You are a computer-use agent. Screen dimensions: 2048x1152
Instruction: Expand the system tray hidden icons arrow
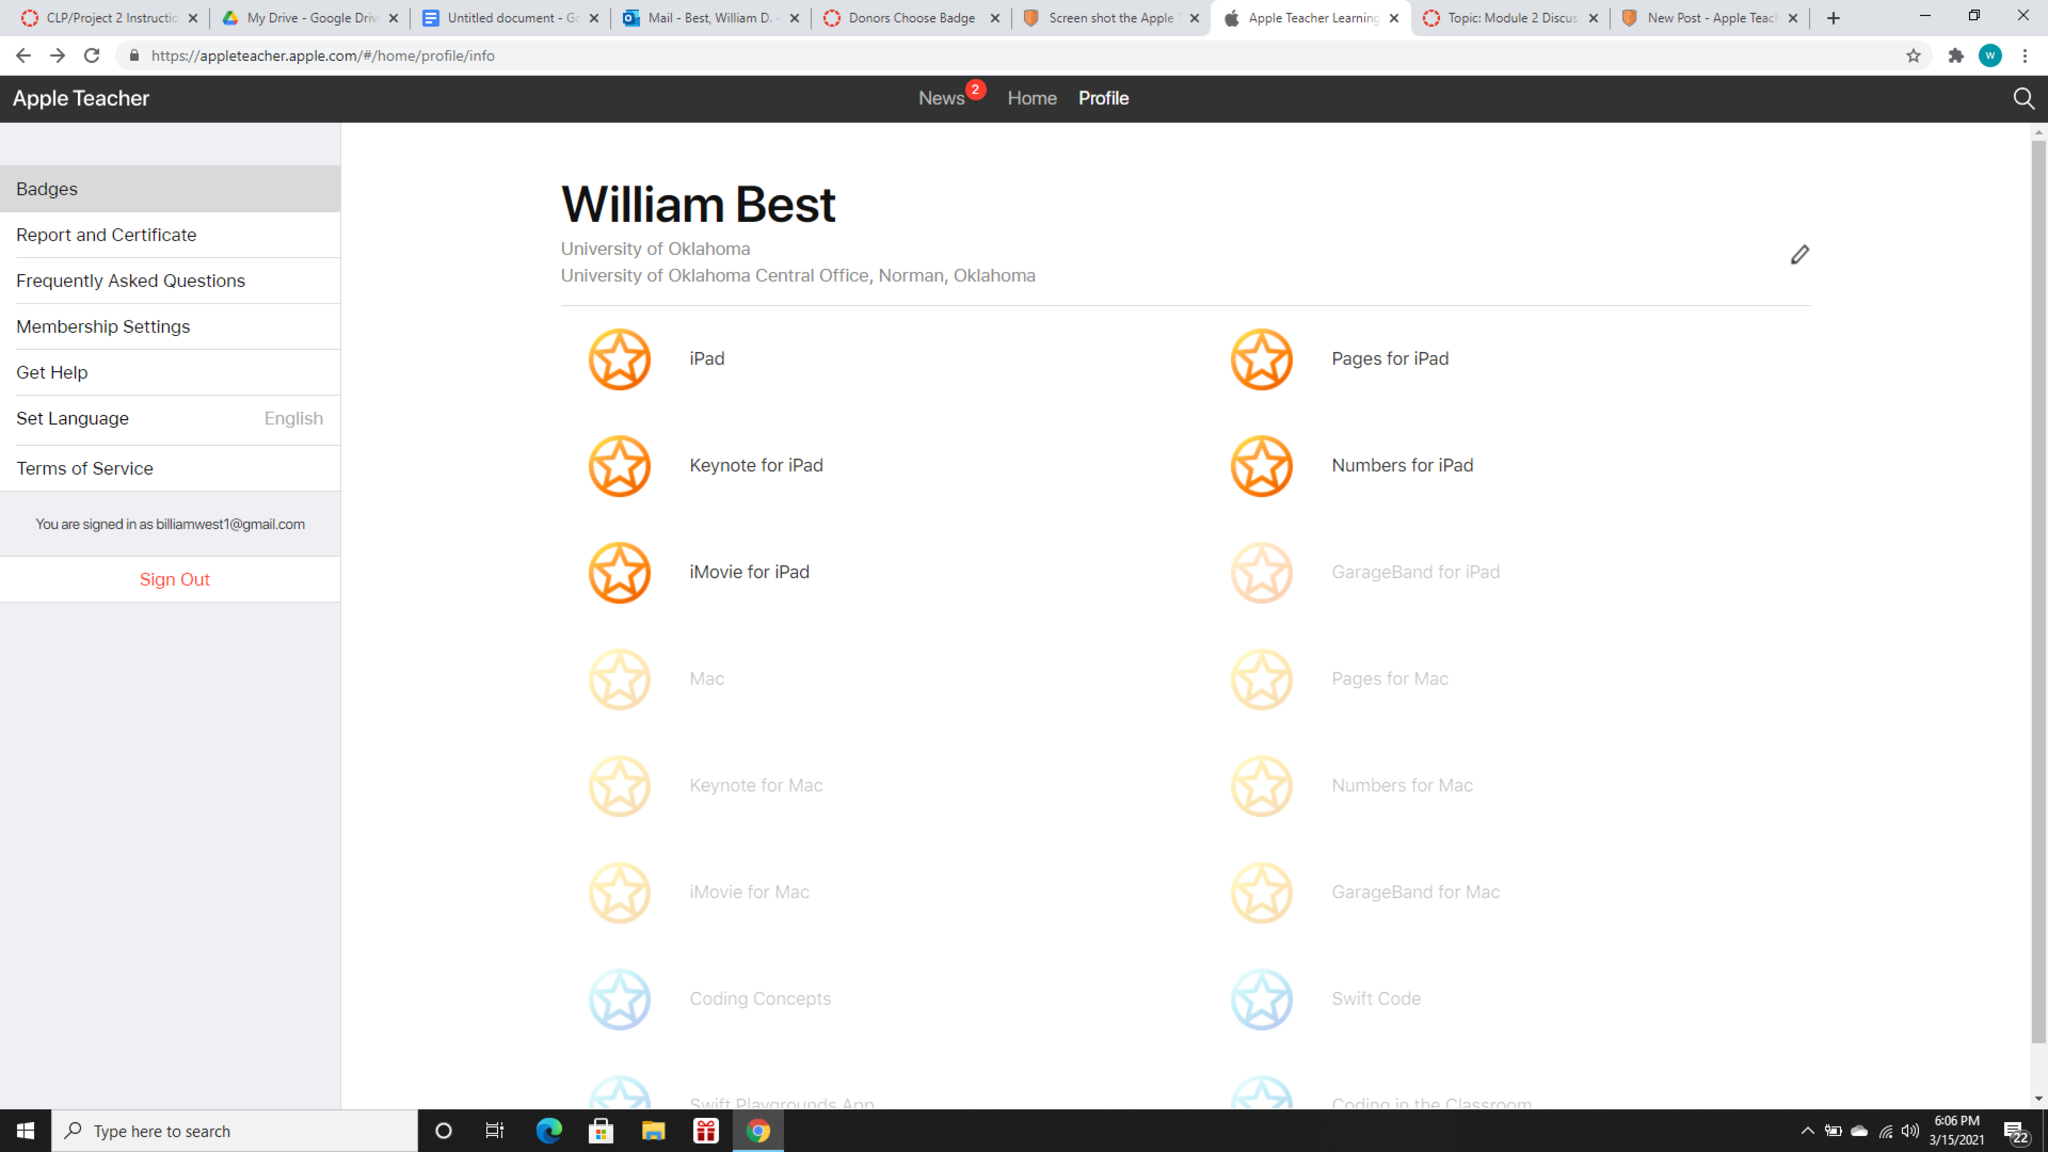1807,1131
